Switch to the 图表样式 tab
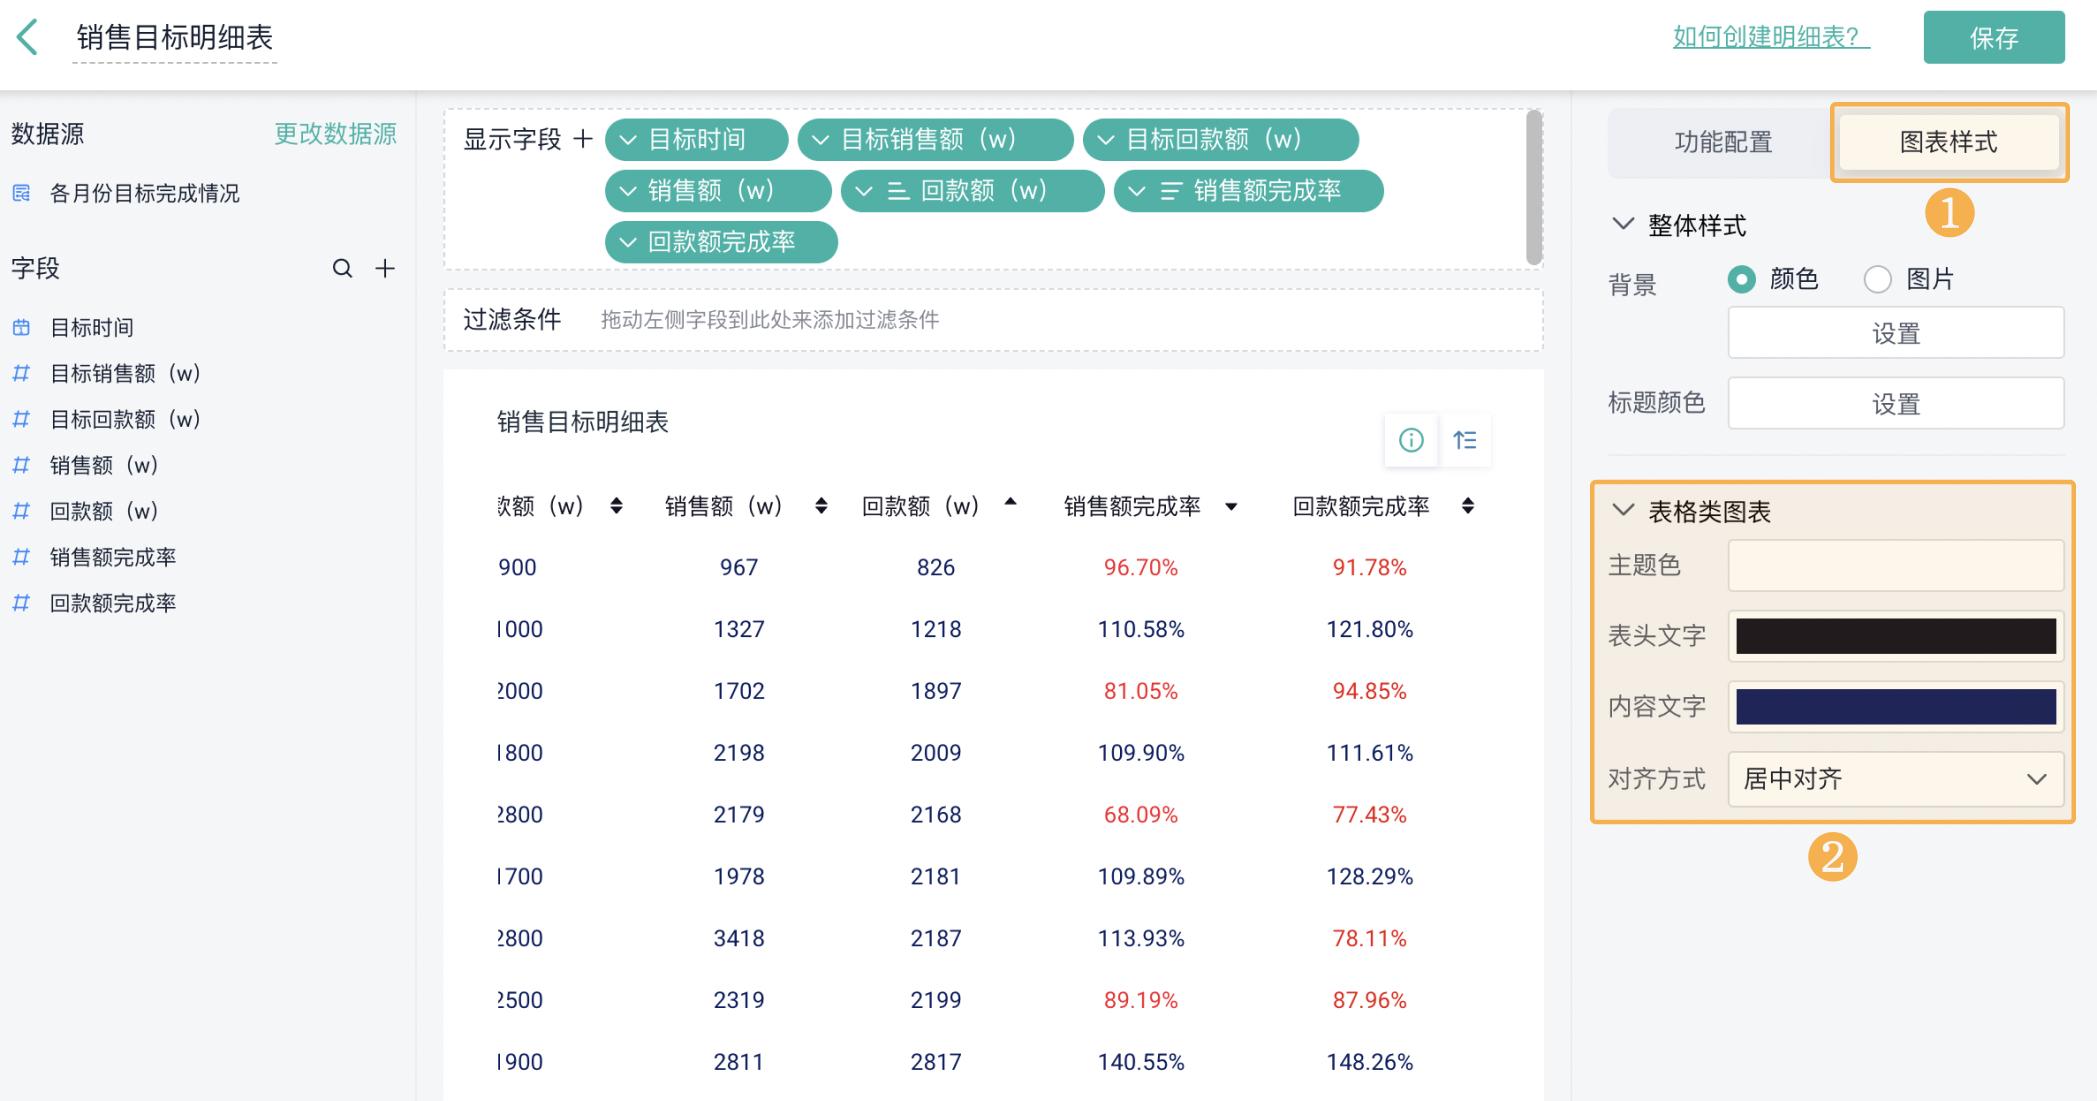The width and height of the screenshot is (2097, 1101). (x=1948, y=142)
